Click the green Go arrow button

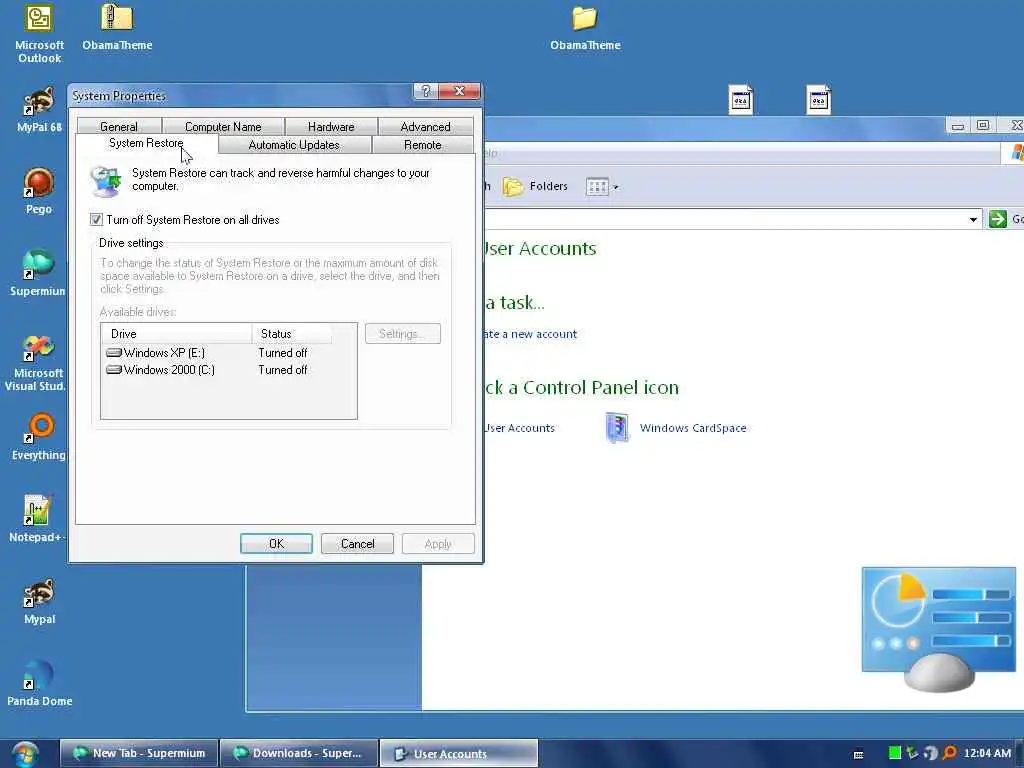(x=997, y=219)
